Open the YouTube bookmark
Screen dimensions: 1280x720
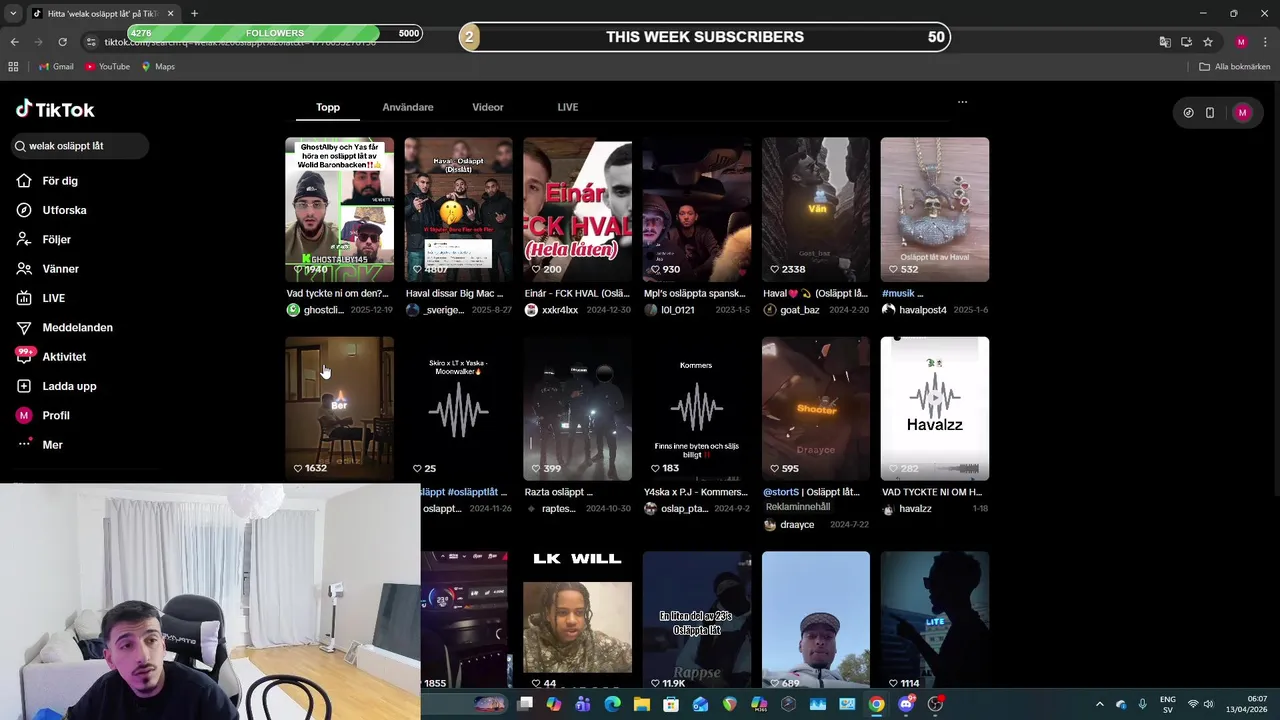(107, 67)
